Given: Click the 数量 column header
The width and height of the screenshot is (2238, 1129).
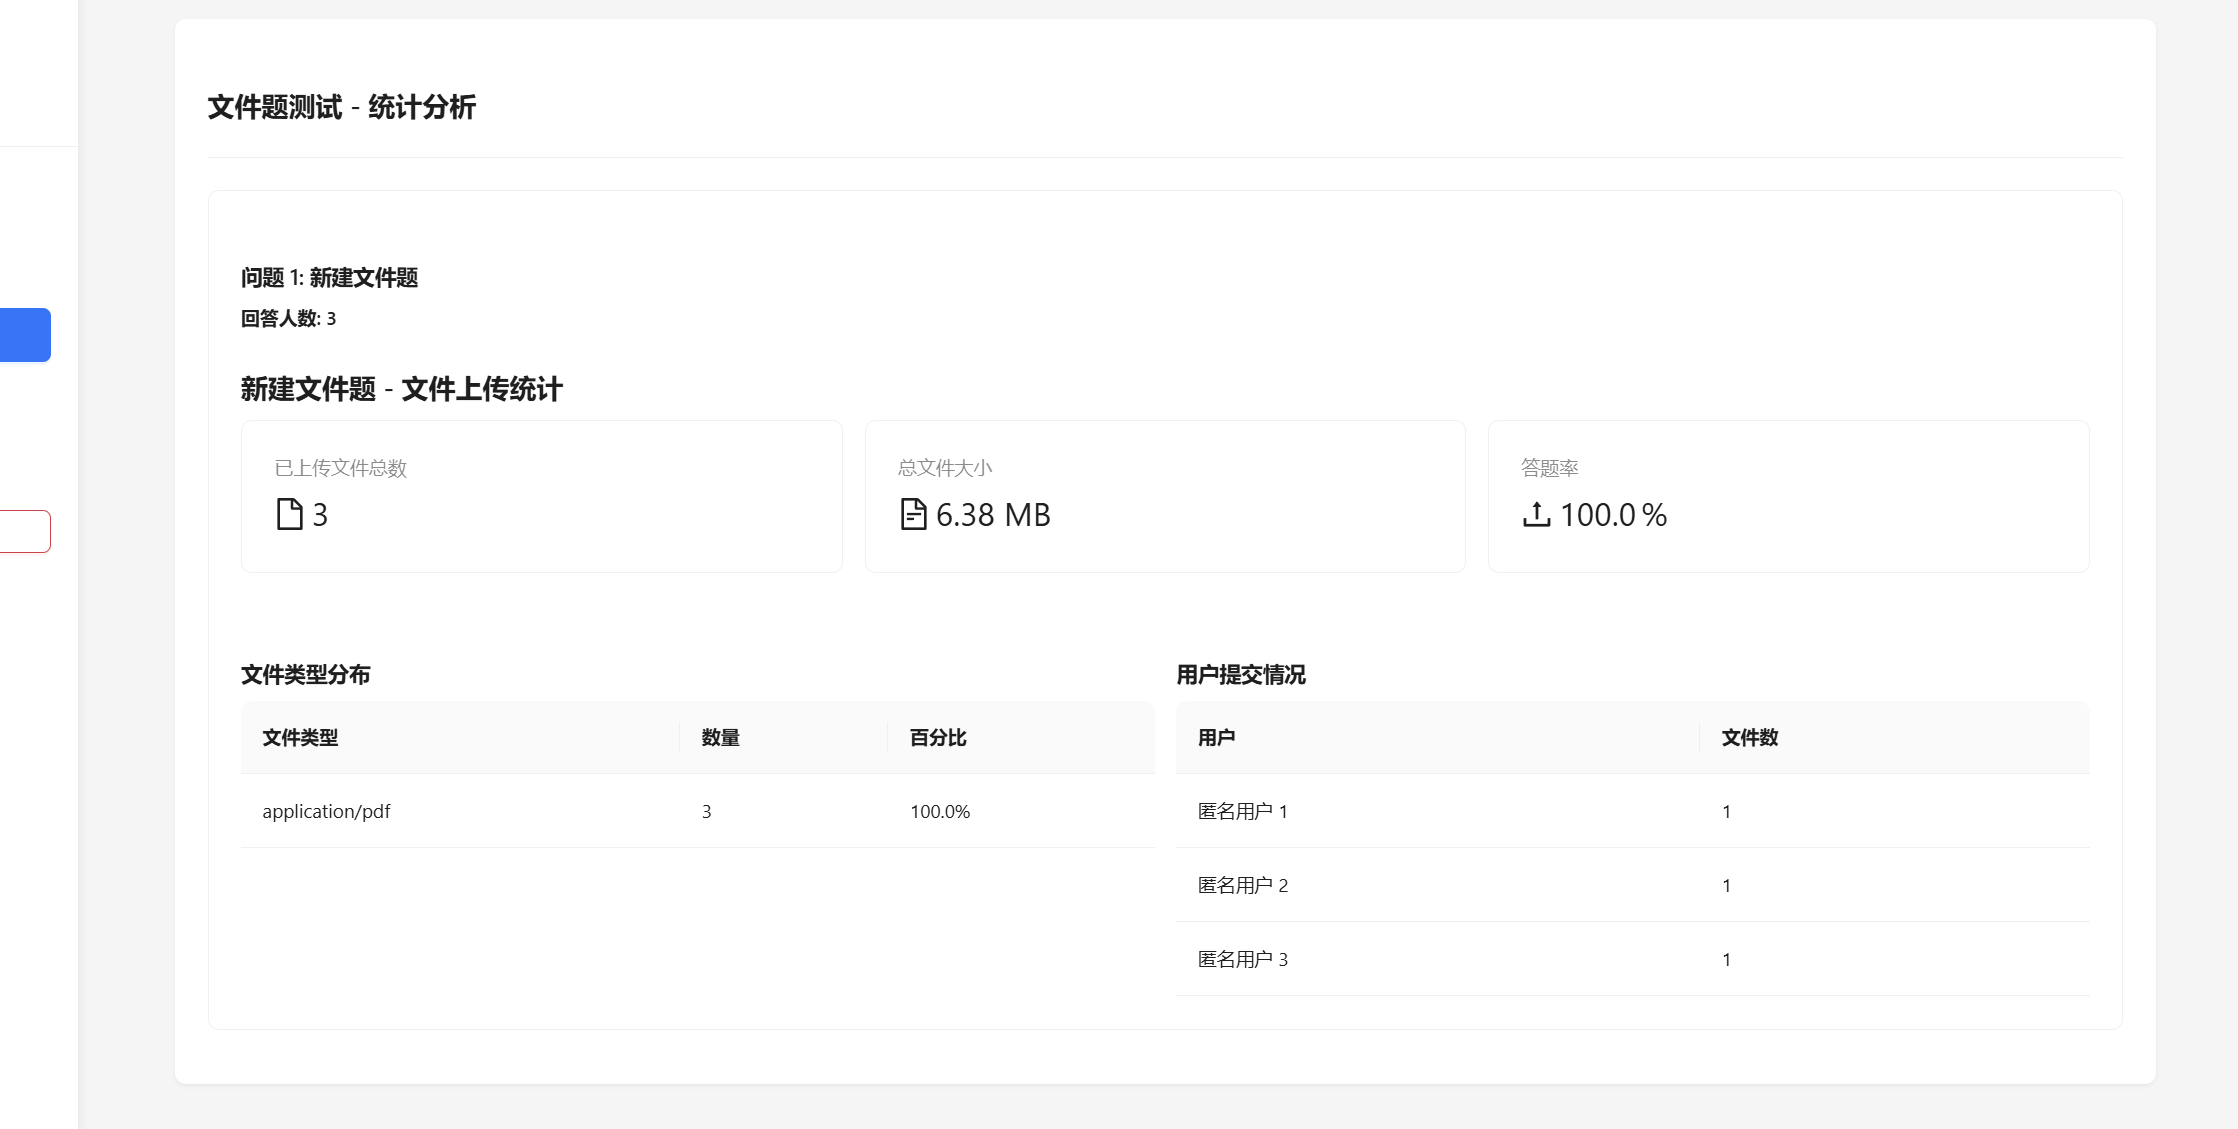Looking at the screenshot, I should [x=720, y=738].
